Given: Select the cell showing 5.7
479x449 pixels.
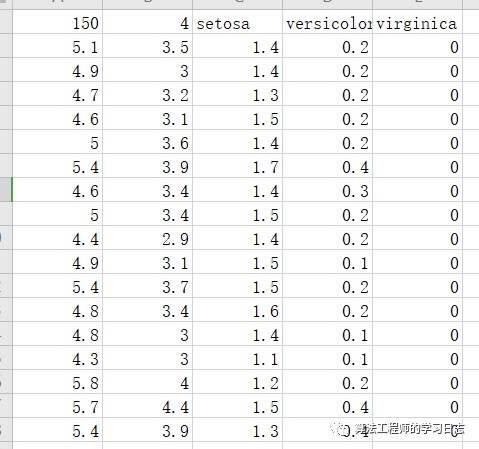Looking at the screenshot, I should tap(57, 406).
